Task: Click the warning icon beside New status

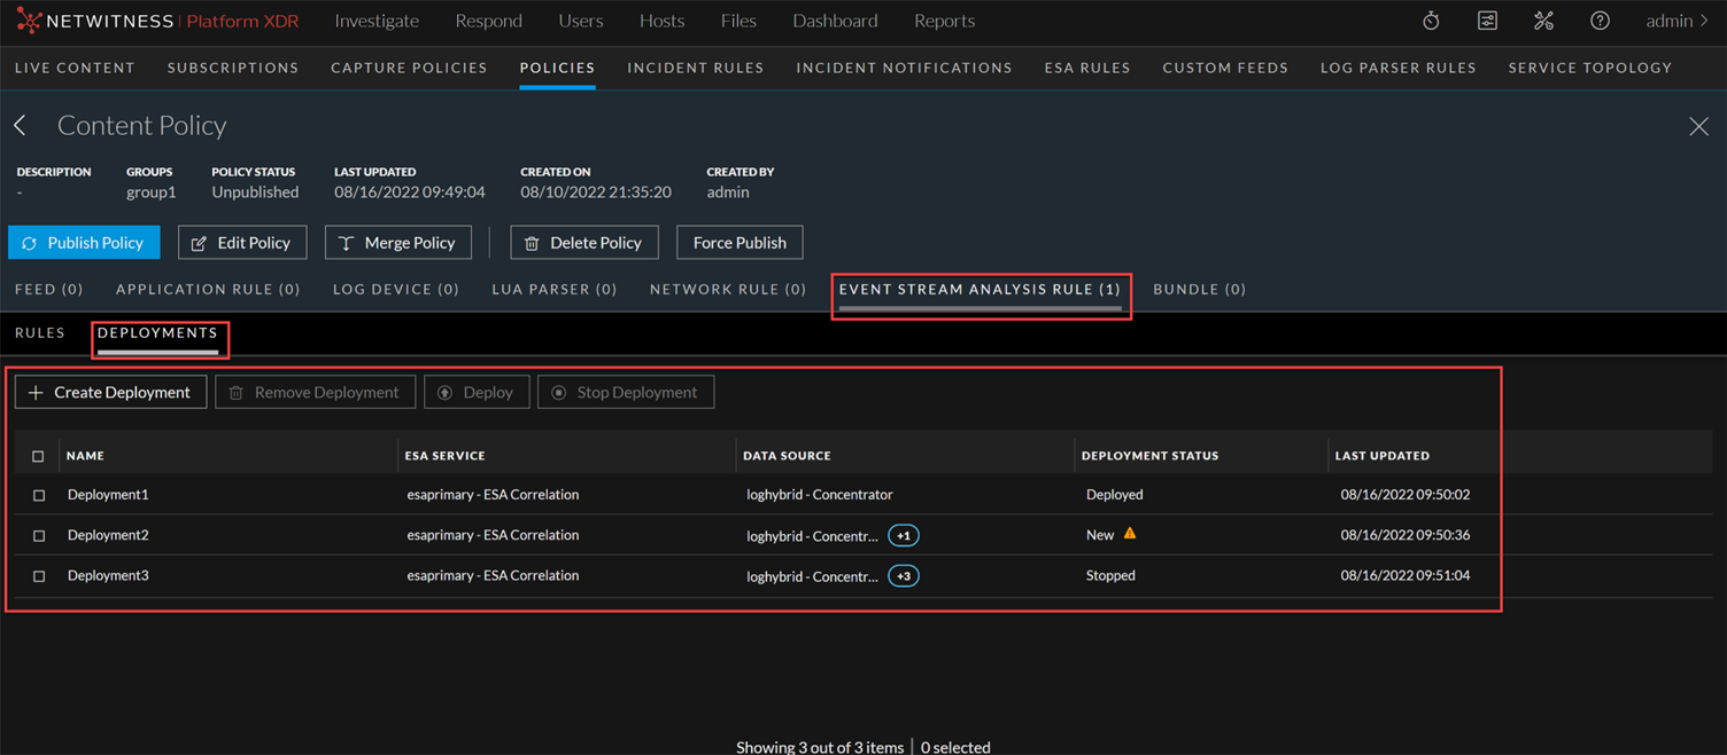Action: (1130, 534)
